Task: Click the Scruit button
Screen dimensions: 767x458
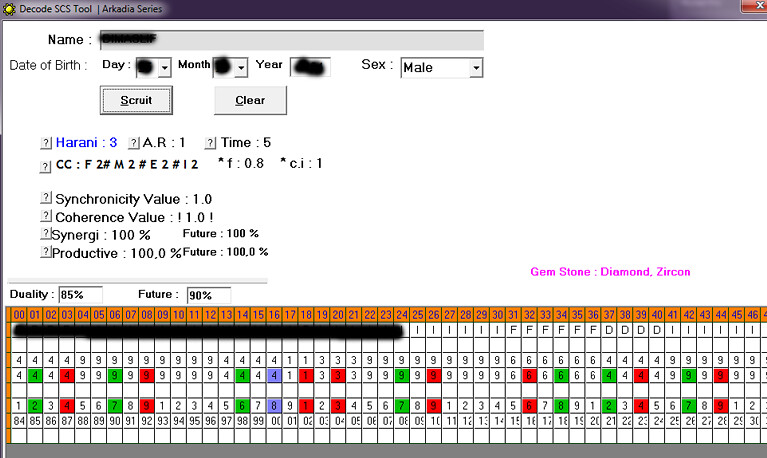Action: (136, 100)
